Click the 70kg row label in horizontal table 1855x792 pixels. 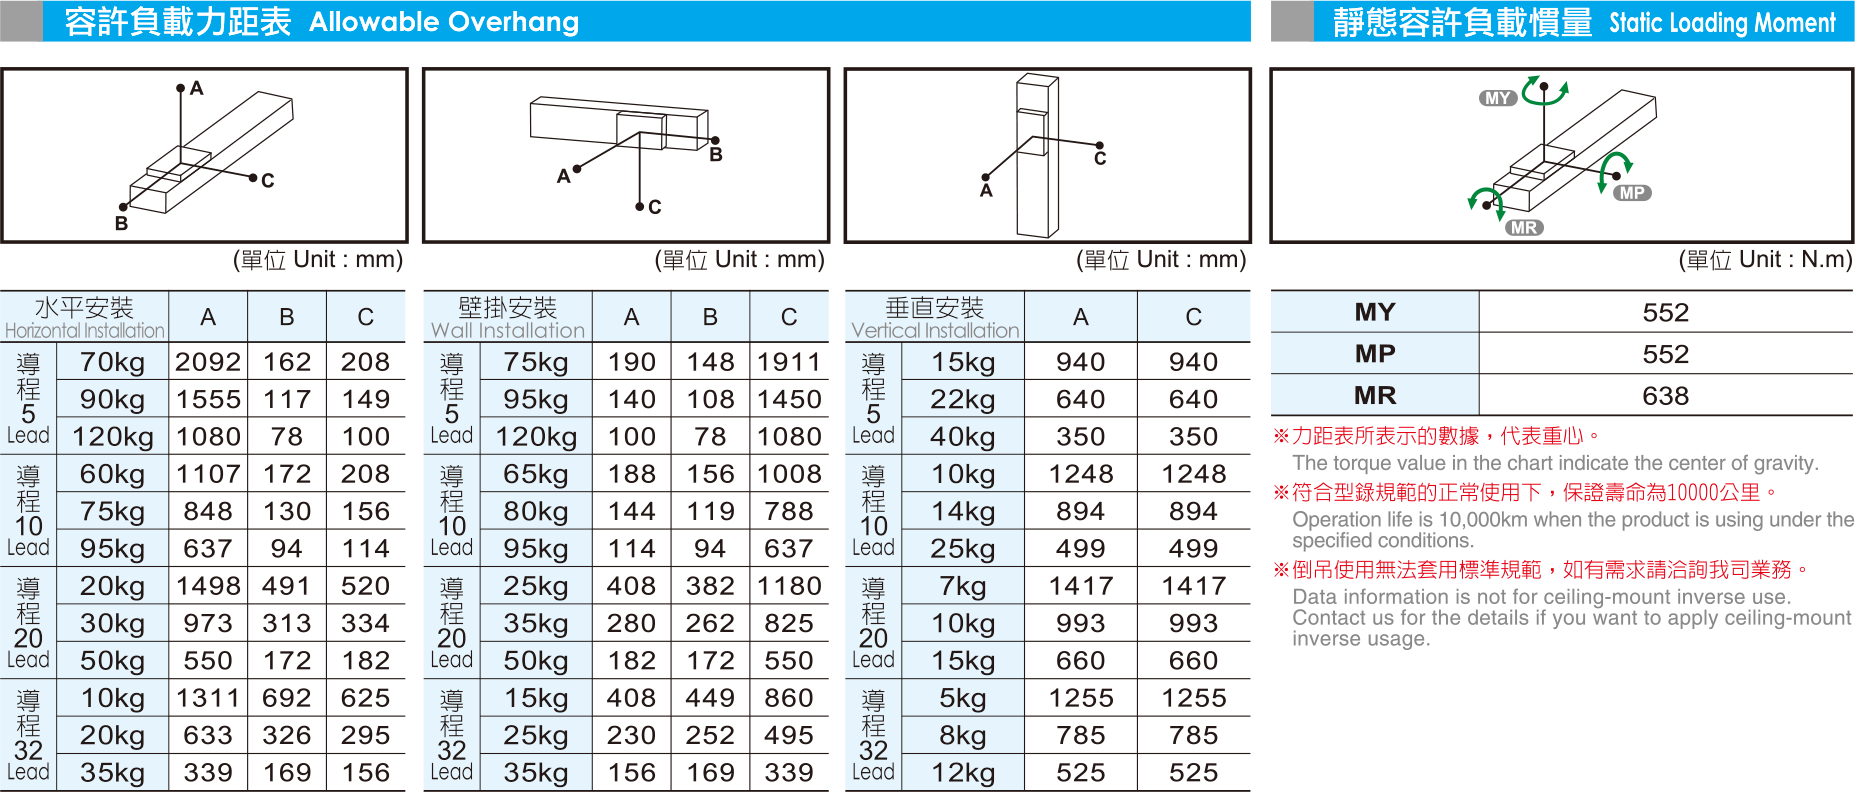pyautogui.click(x=112, y=362)
